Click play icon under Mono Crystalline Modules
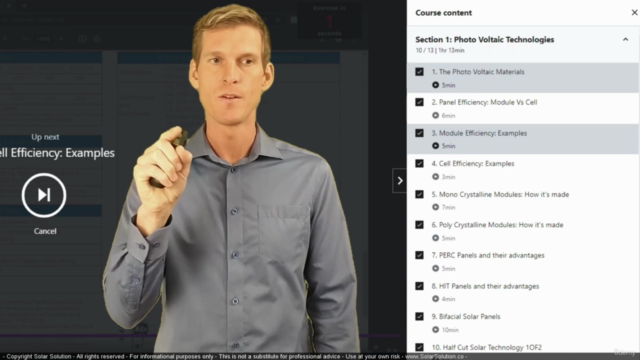The width and height of the screenshot is (640, 360). (436, 207)
